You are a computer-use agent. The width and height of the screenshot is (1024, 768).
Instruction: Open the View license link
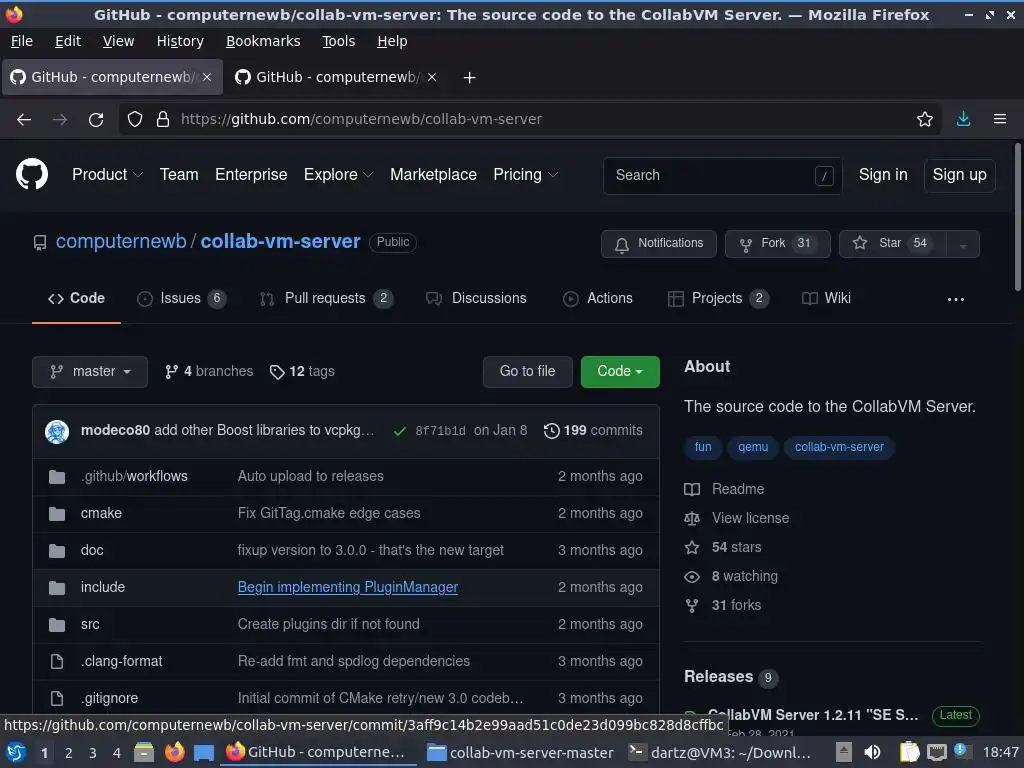[x=750, y=519]
